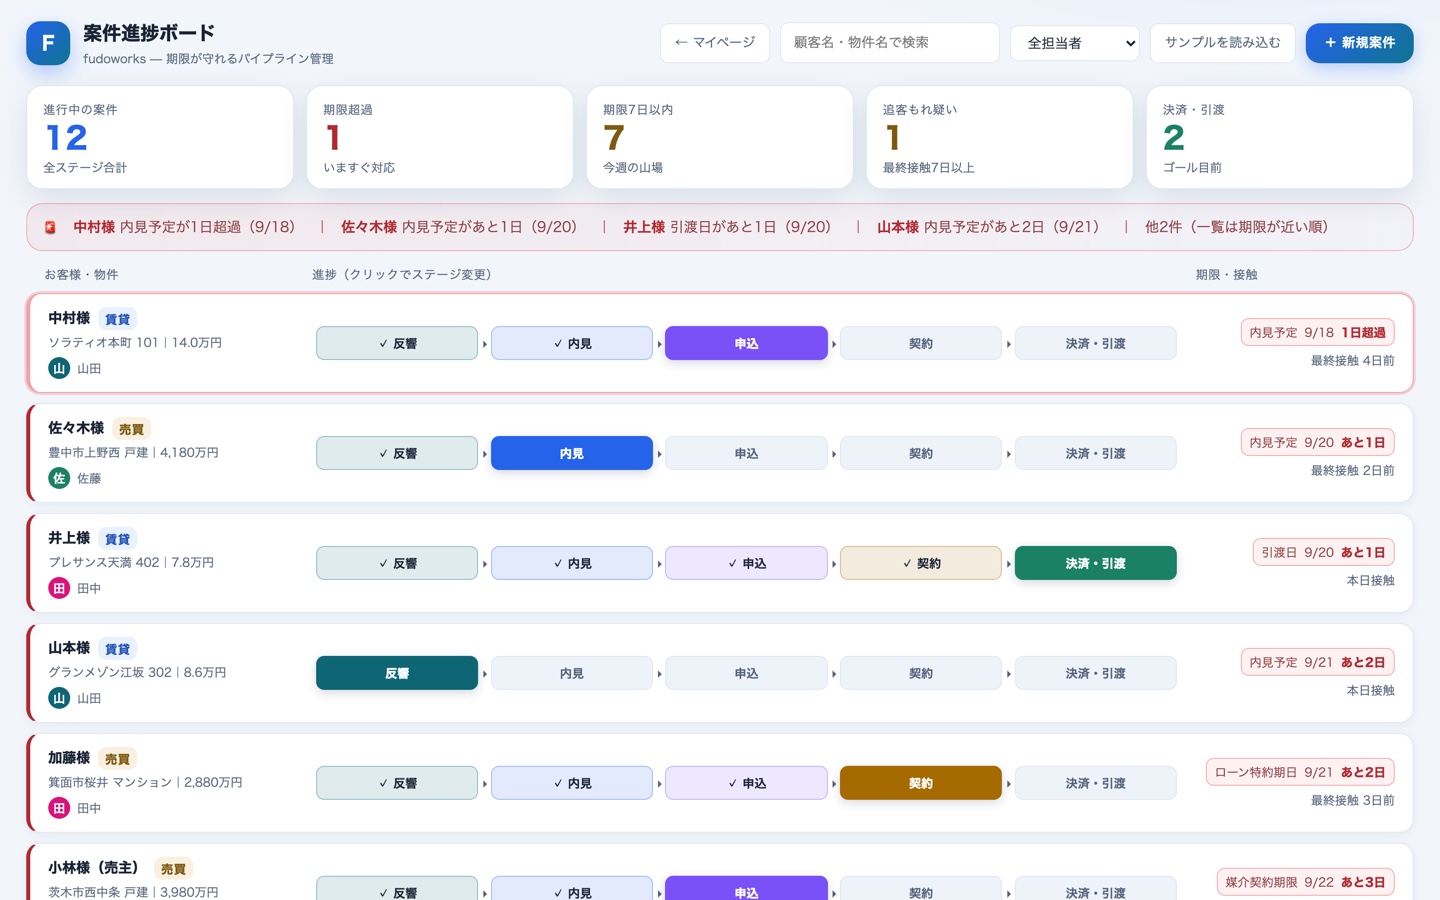The image size is (1440, 900).
Task: Click the green 決済・引渡 stage for 井上様
Action: pos(1096,563)
